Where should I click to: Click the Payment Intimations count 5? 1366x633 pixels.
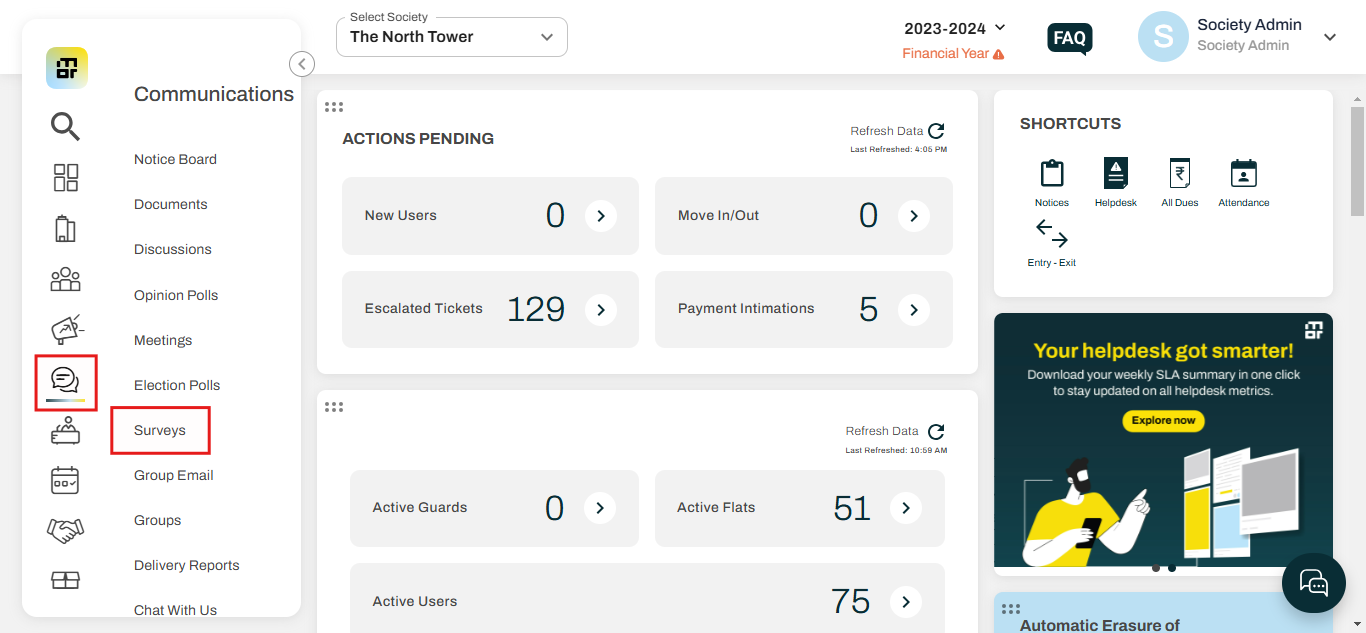(868, 310)
